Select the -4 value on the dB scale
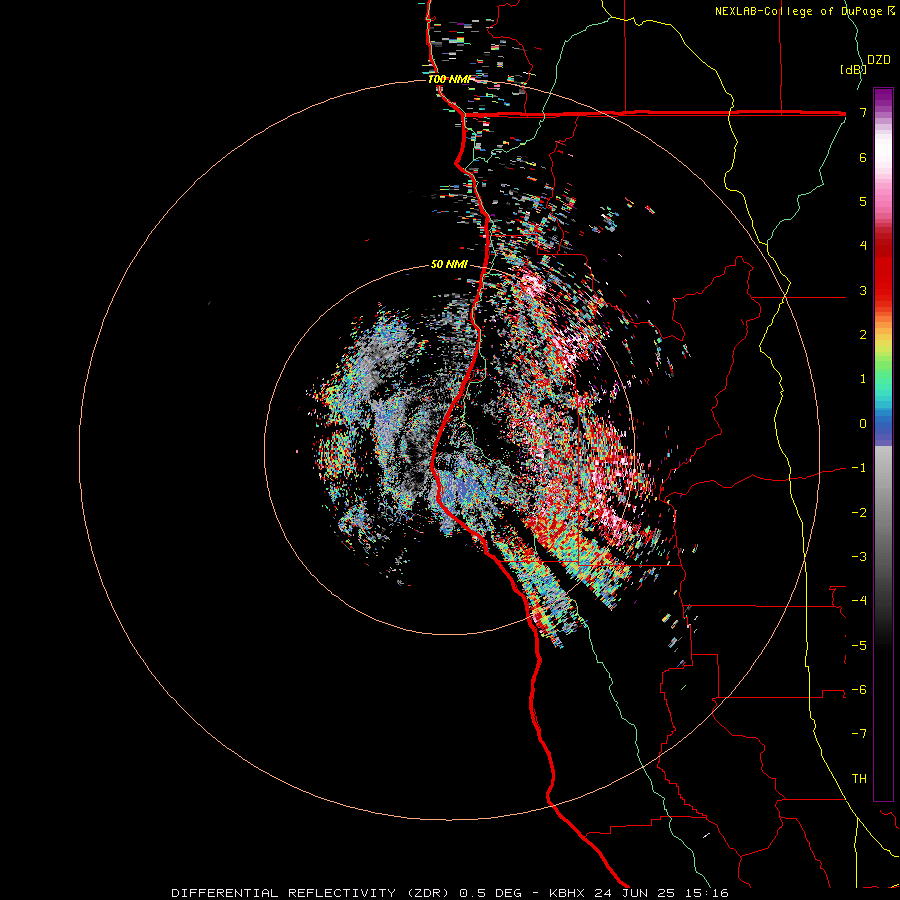The width and height of the screenshot is (900, 900). point(859,601)
